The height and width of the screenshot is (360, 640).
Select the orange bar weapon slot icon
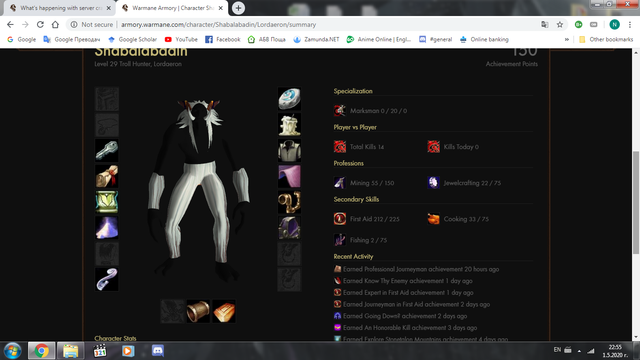[x=224, y=311]
